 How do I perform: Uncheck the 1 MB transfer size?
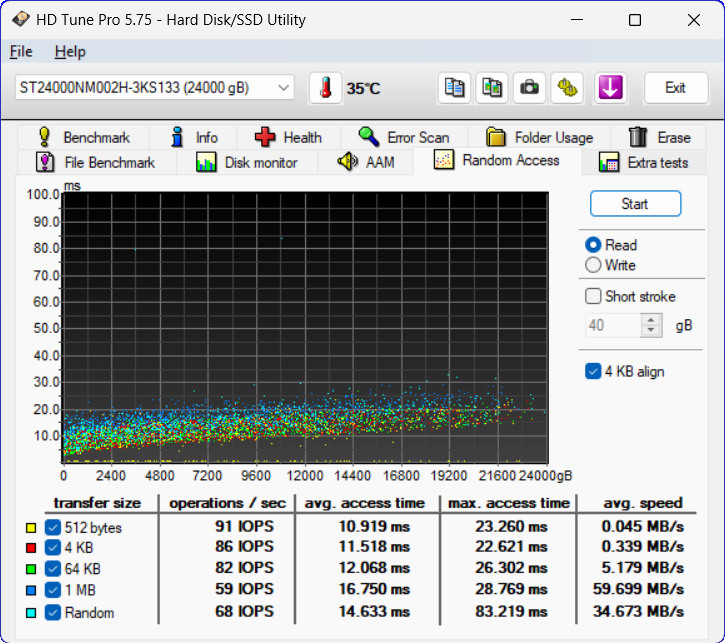[x=53, y=590]
